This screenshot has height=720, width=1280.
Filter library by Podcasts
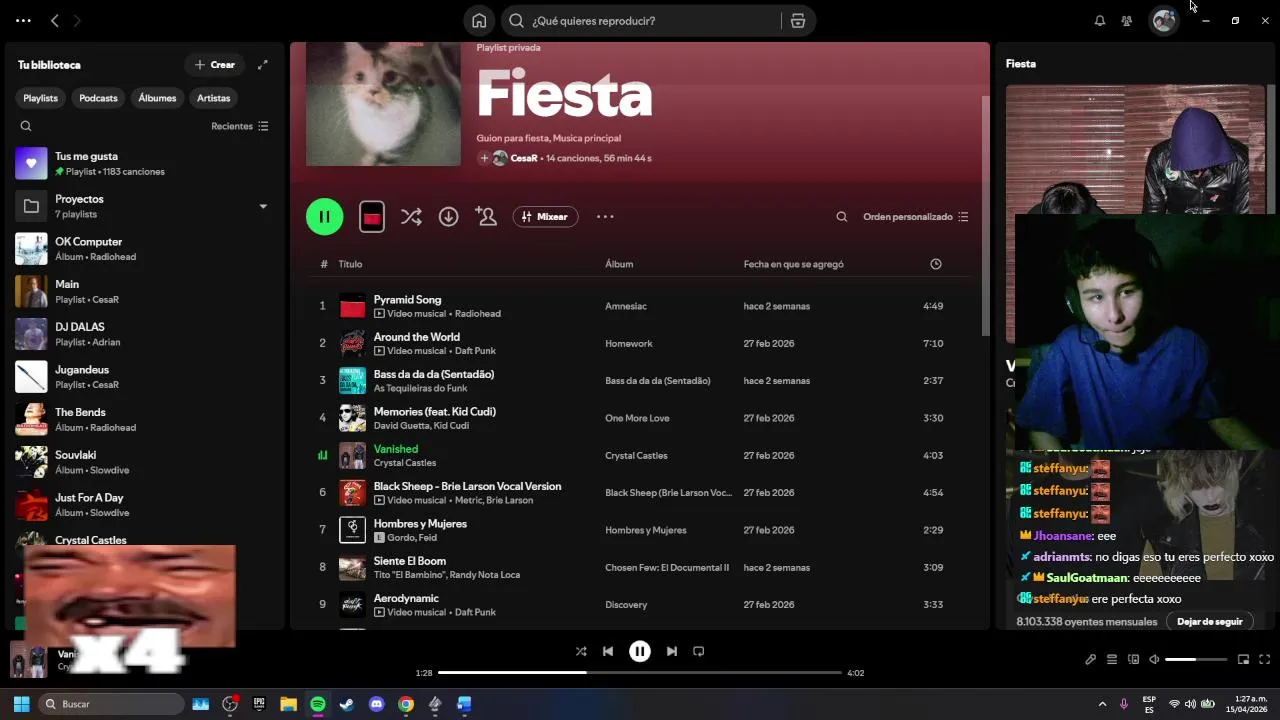click(98, 98)
